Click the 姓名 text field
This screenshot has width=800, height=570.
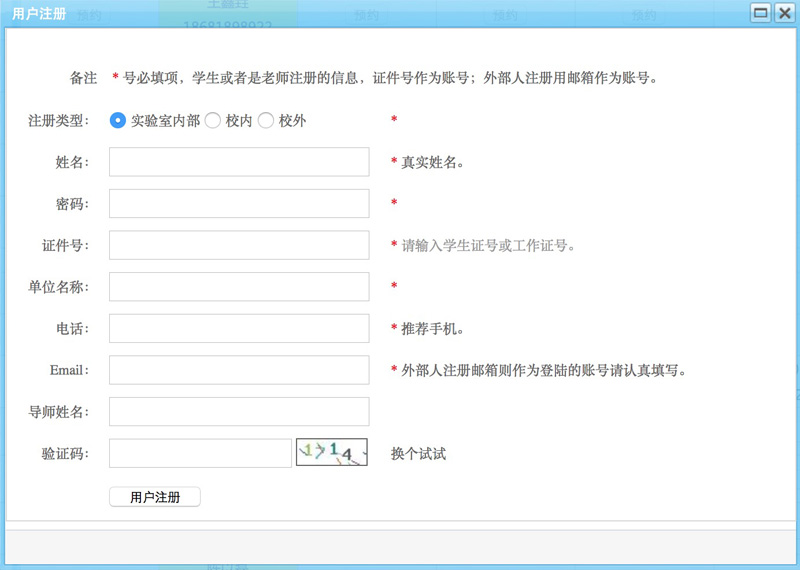(239, 162)
